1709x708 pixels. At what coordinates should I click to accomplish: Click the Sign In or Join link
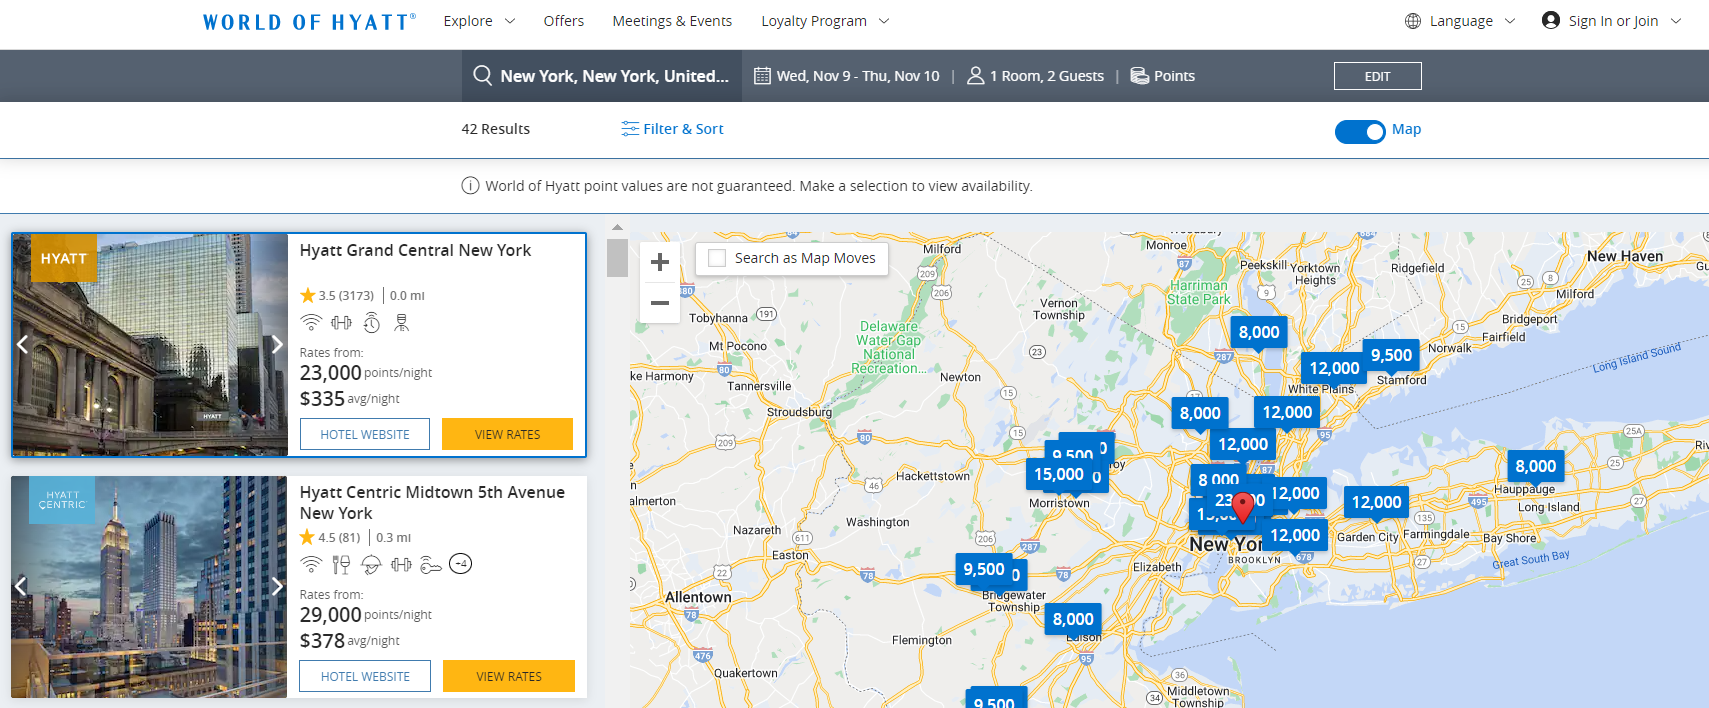tap(1613, 21)
